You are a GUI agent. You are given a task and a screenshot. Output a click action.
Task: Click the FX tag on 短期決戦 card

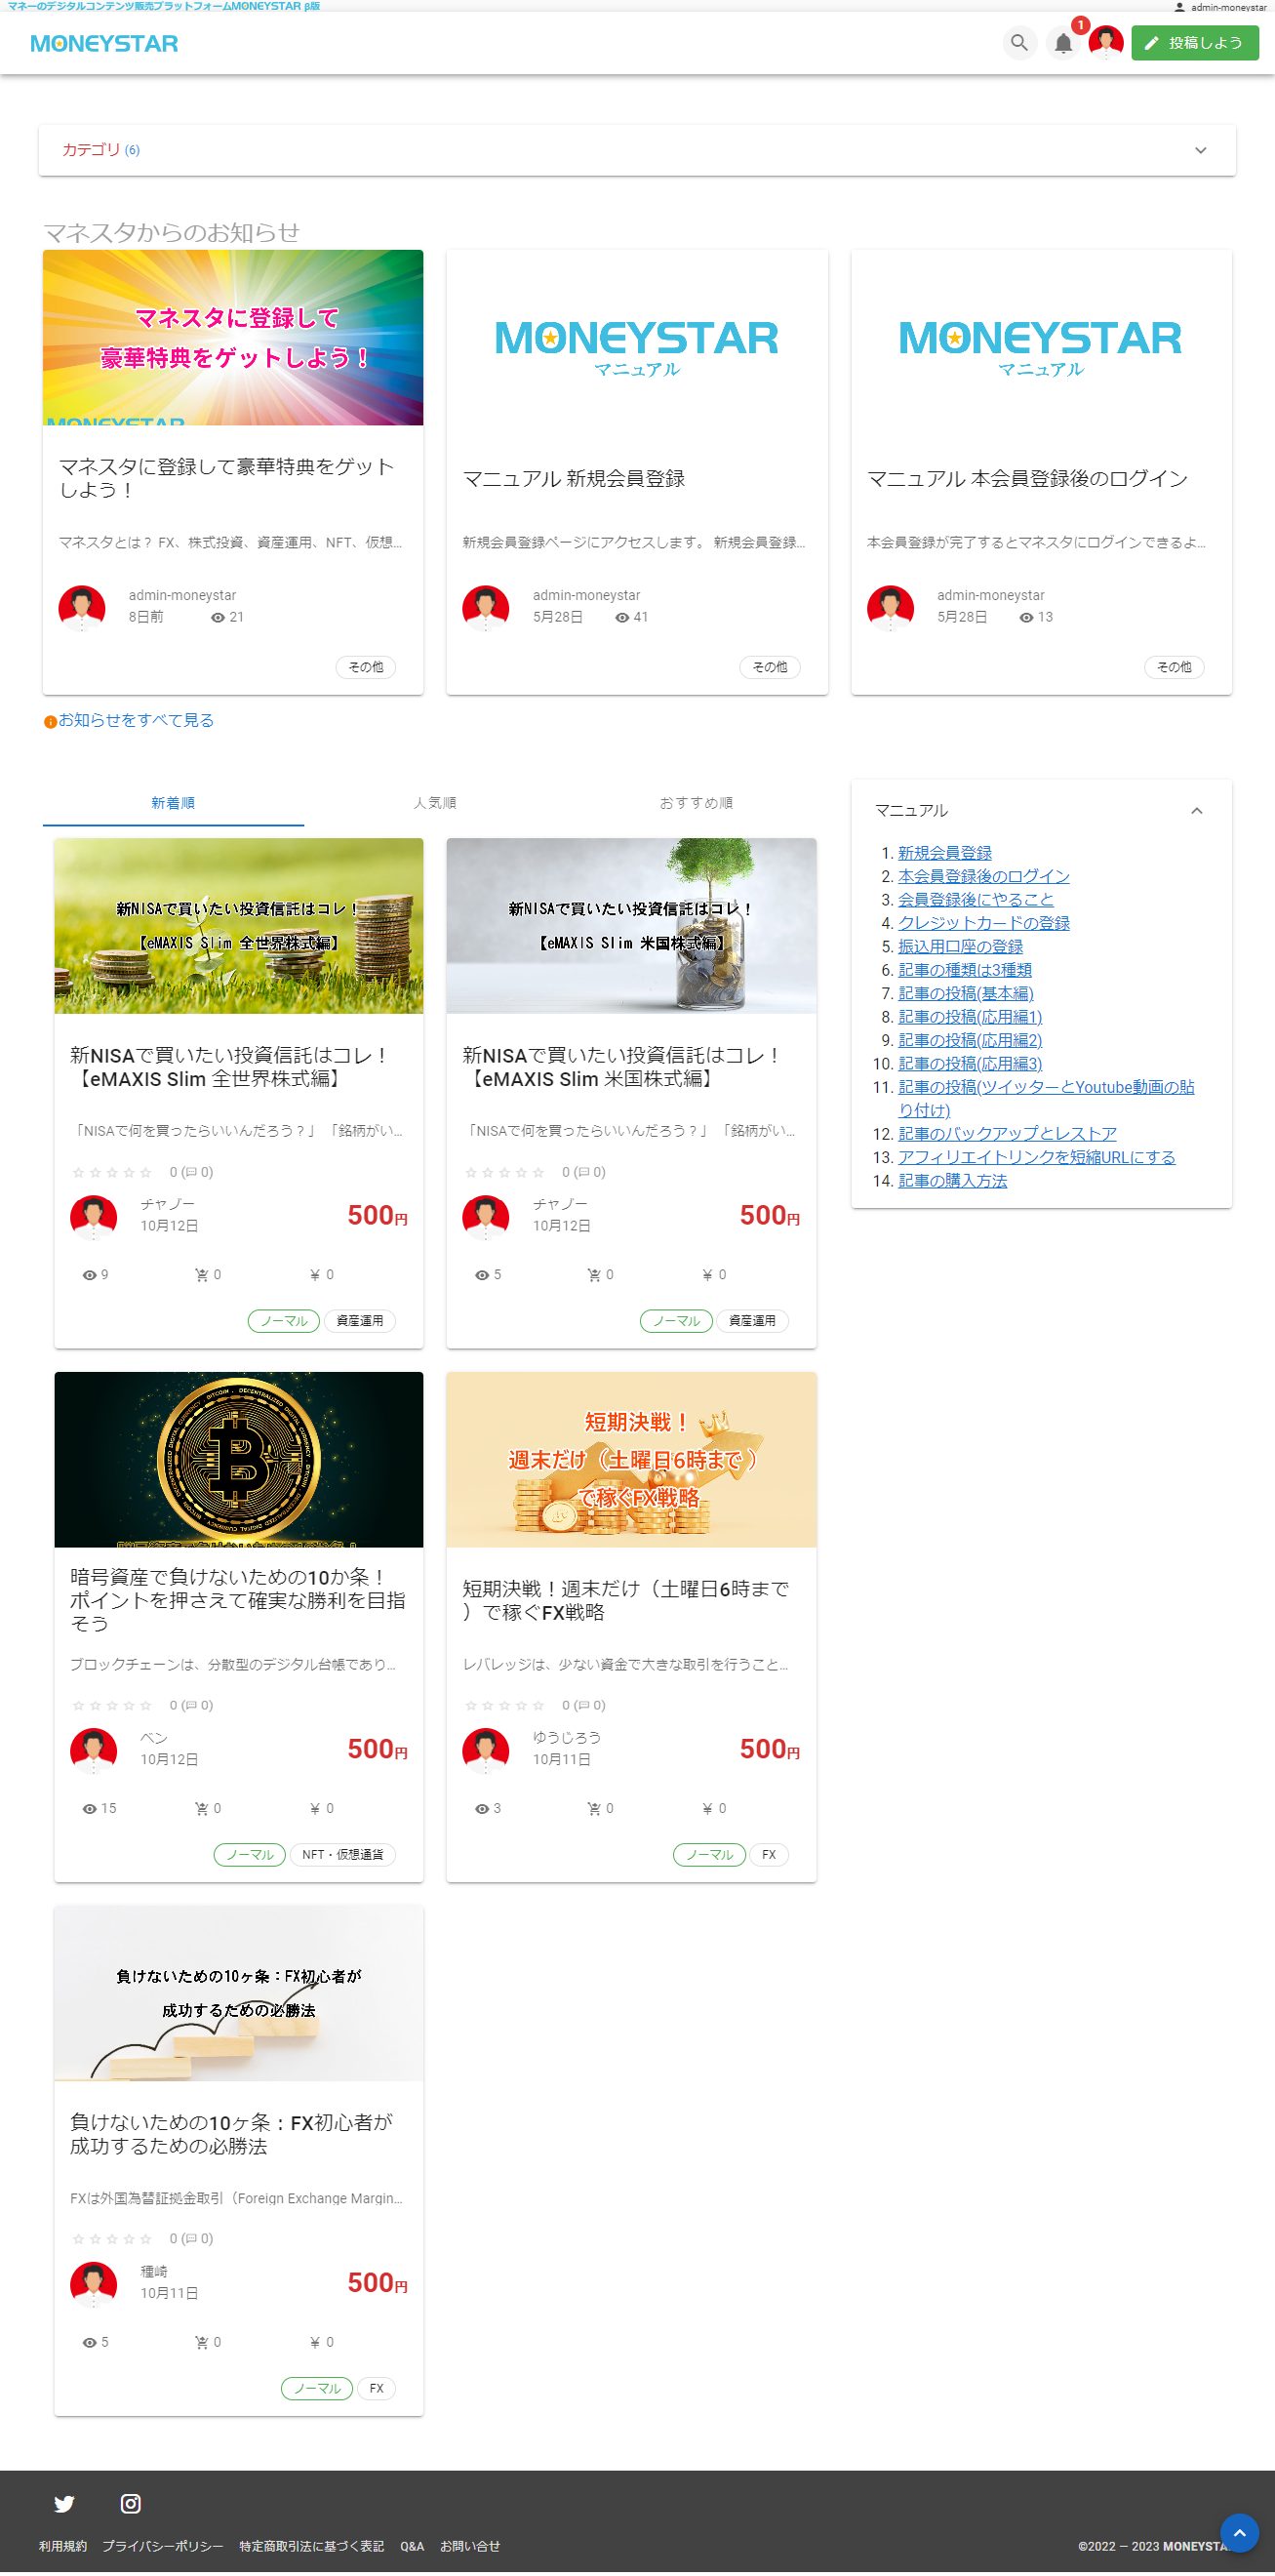coord(769,1856)
